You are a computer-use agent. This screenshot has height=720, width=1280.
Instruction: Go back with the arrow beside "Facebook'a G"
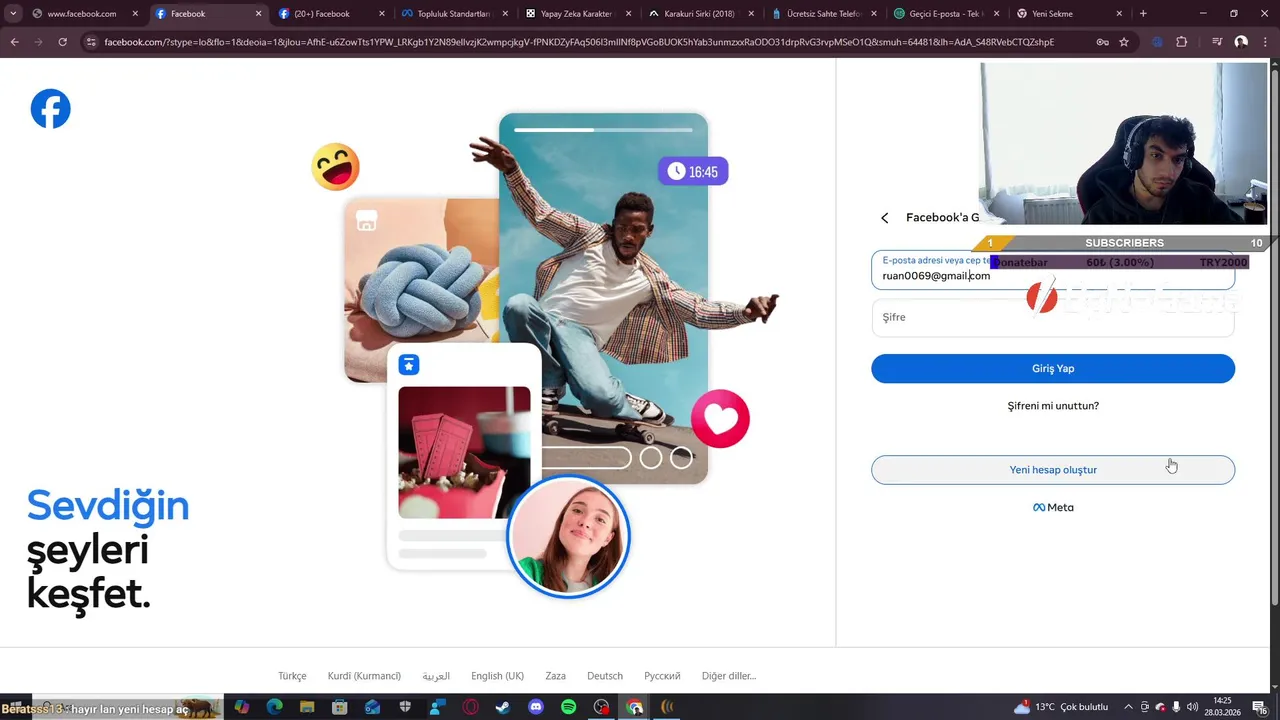click(x=884, y=217)
